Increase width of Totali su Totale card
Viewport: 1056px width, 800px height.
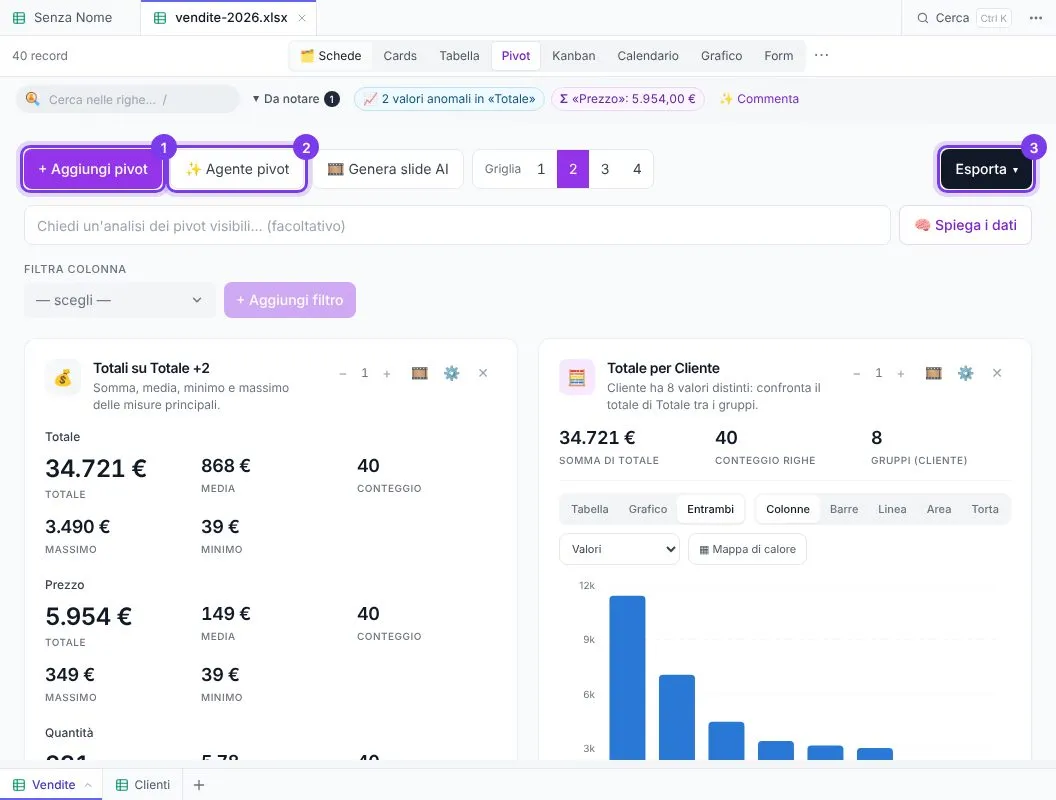[x=387, y=374]
